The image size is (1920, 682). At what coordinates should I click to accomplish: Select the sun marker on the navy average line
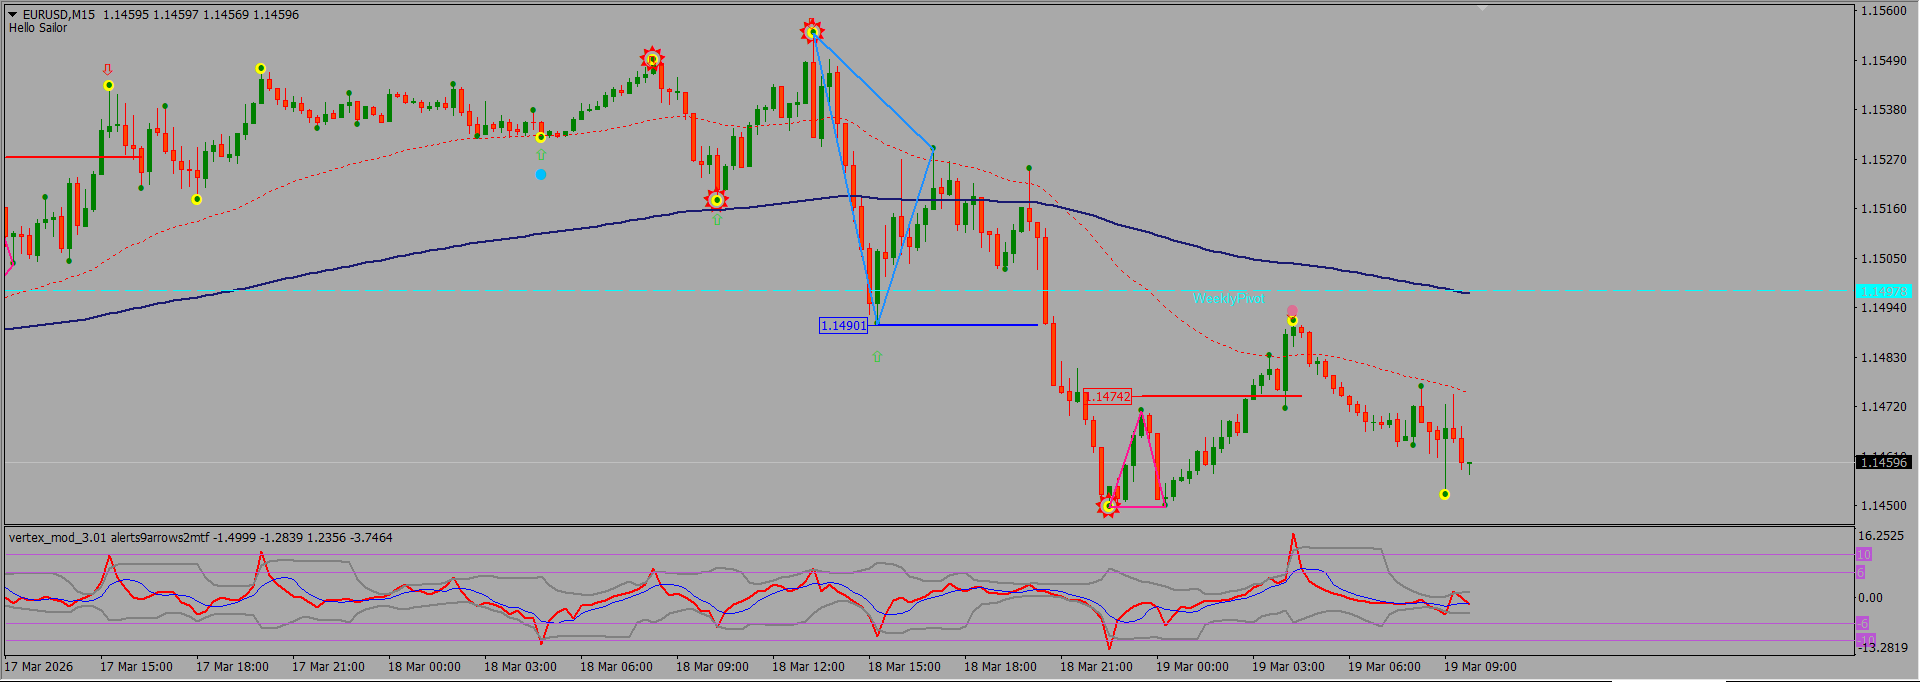716,200
